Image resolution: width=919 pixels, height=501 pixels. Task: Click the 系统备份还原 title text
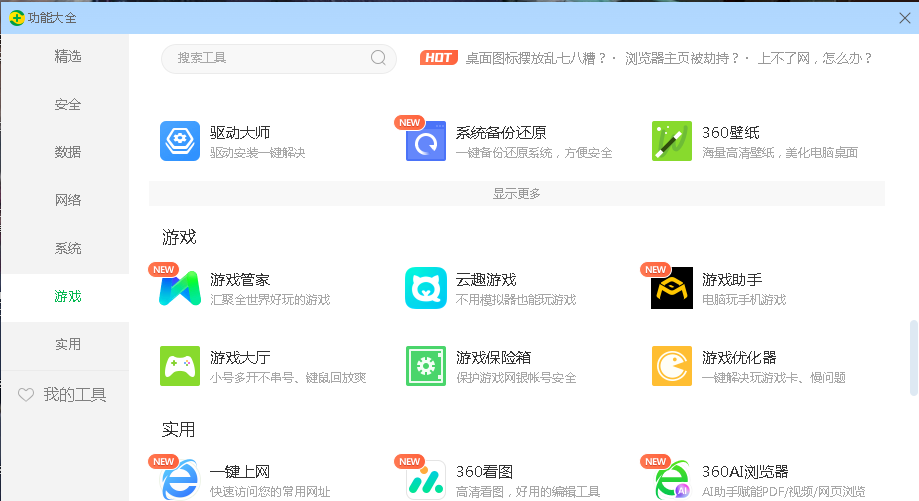pyautogui.click(x=501, y=132)
